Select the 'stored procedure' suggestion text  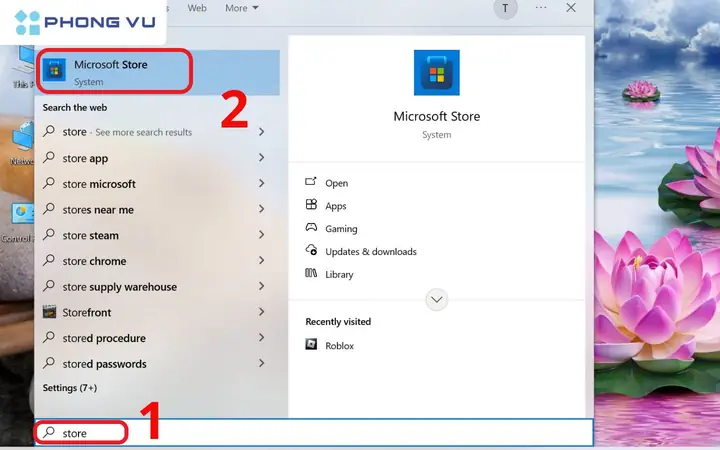click(x=104, y=338)
